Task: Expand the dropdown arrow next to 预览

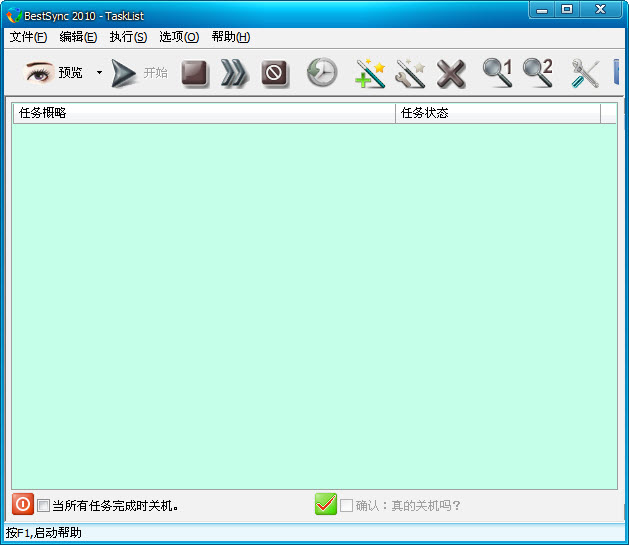Action: 99,73
